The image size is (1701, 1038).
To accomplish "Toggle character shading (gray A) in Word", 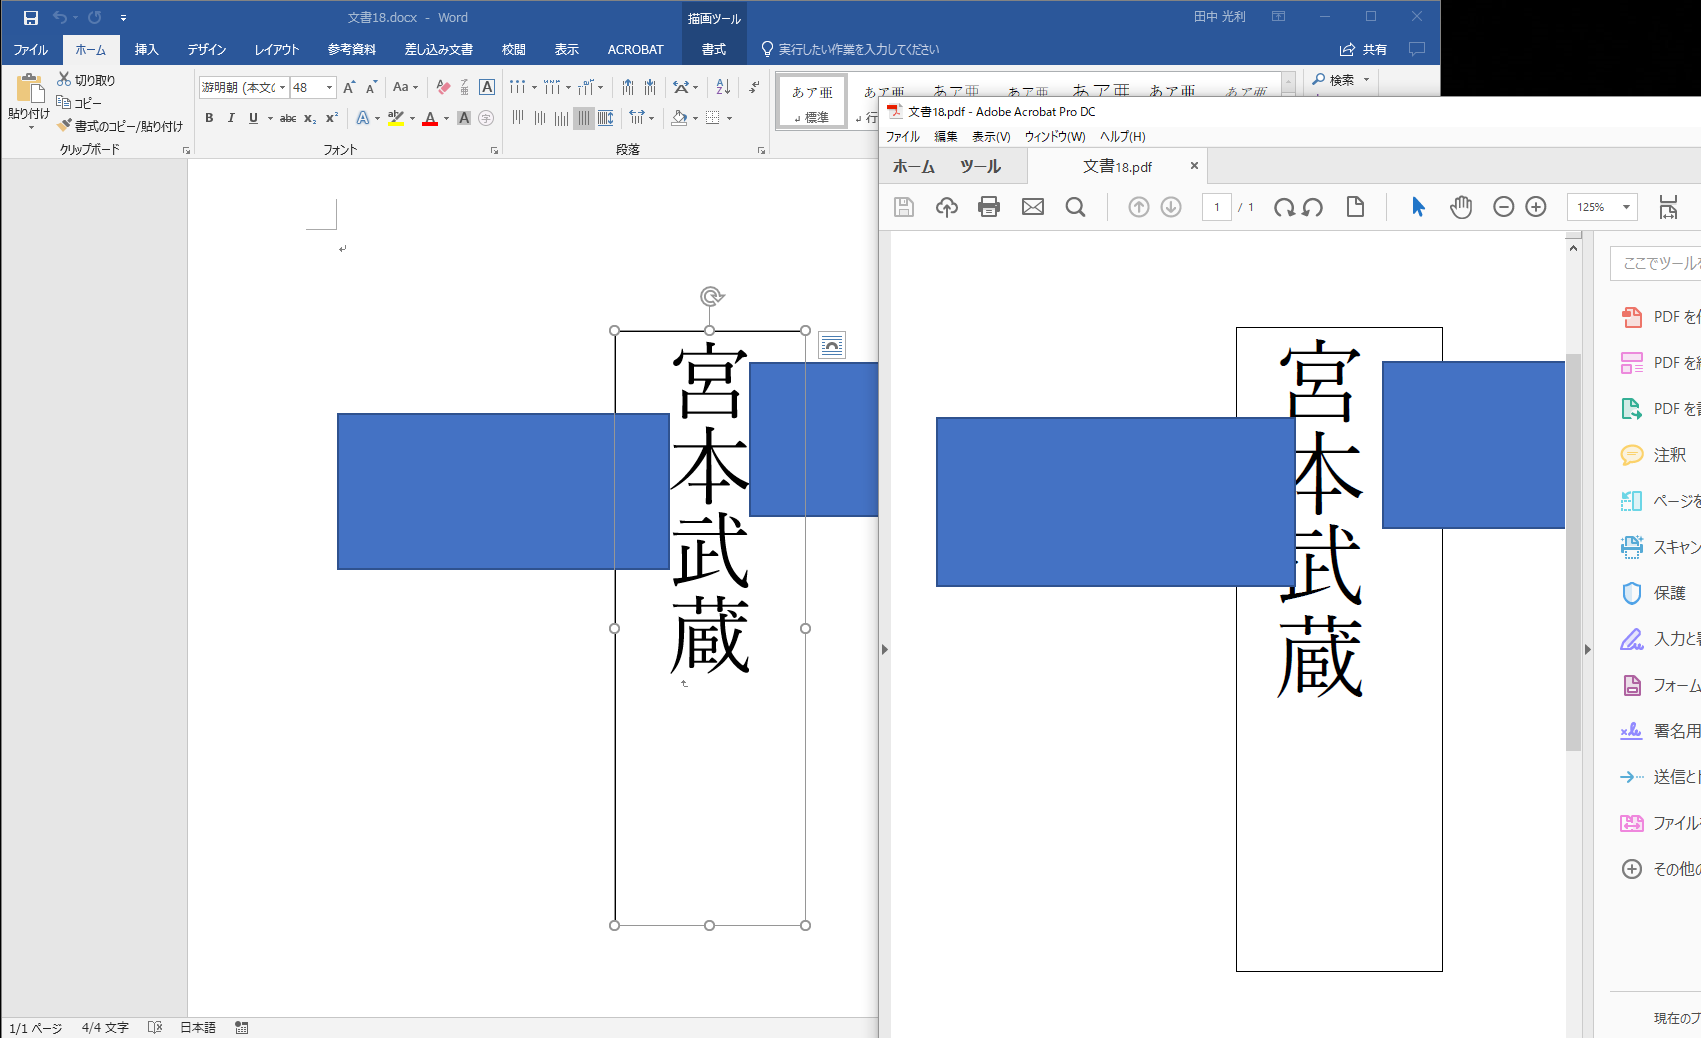I will pyautogui.click(x=464, y=118).
